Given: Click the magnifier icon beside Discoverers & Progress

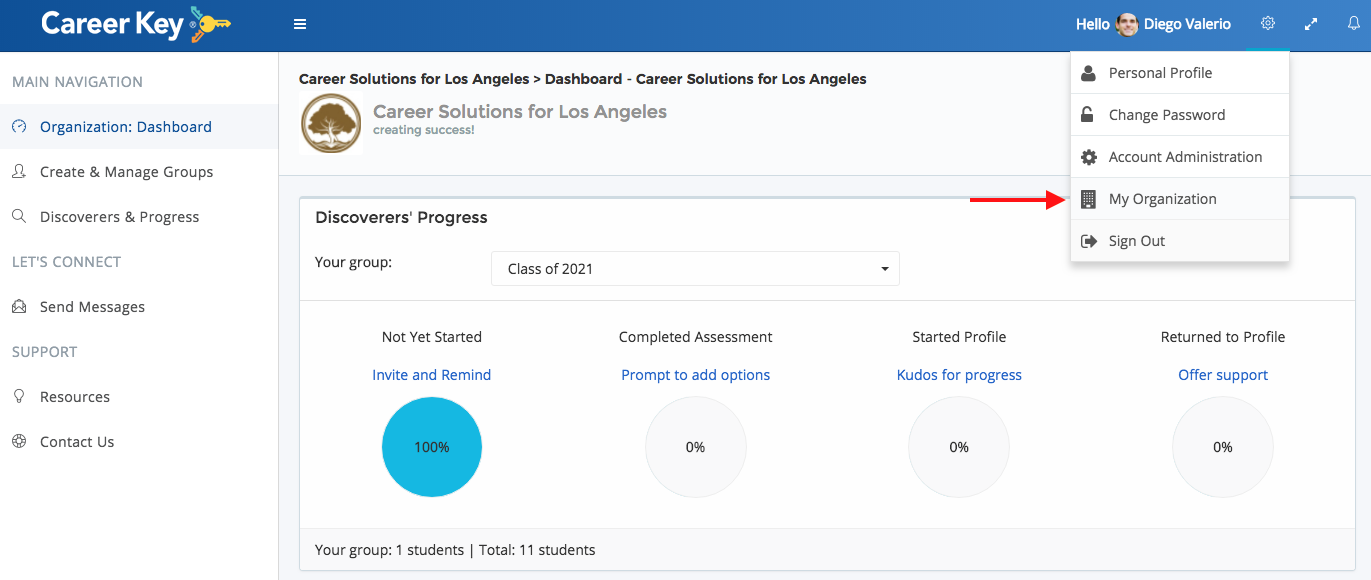Looking at the screenshot, I should 19,217.
